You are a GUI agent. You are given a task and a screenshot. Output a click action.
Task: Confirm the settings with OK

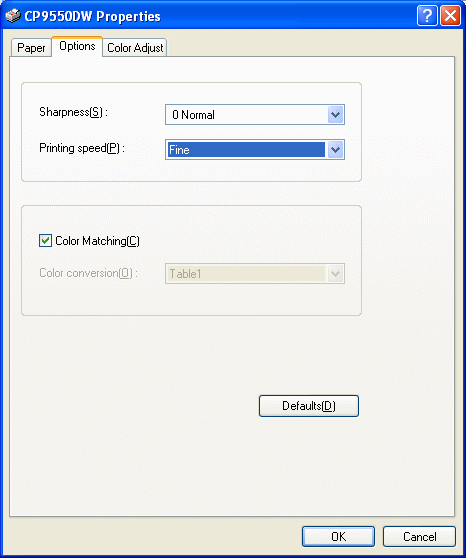click(x=338, y=536)
